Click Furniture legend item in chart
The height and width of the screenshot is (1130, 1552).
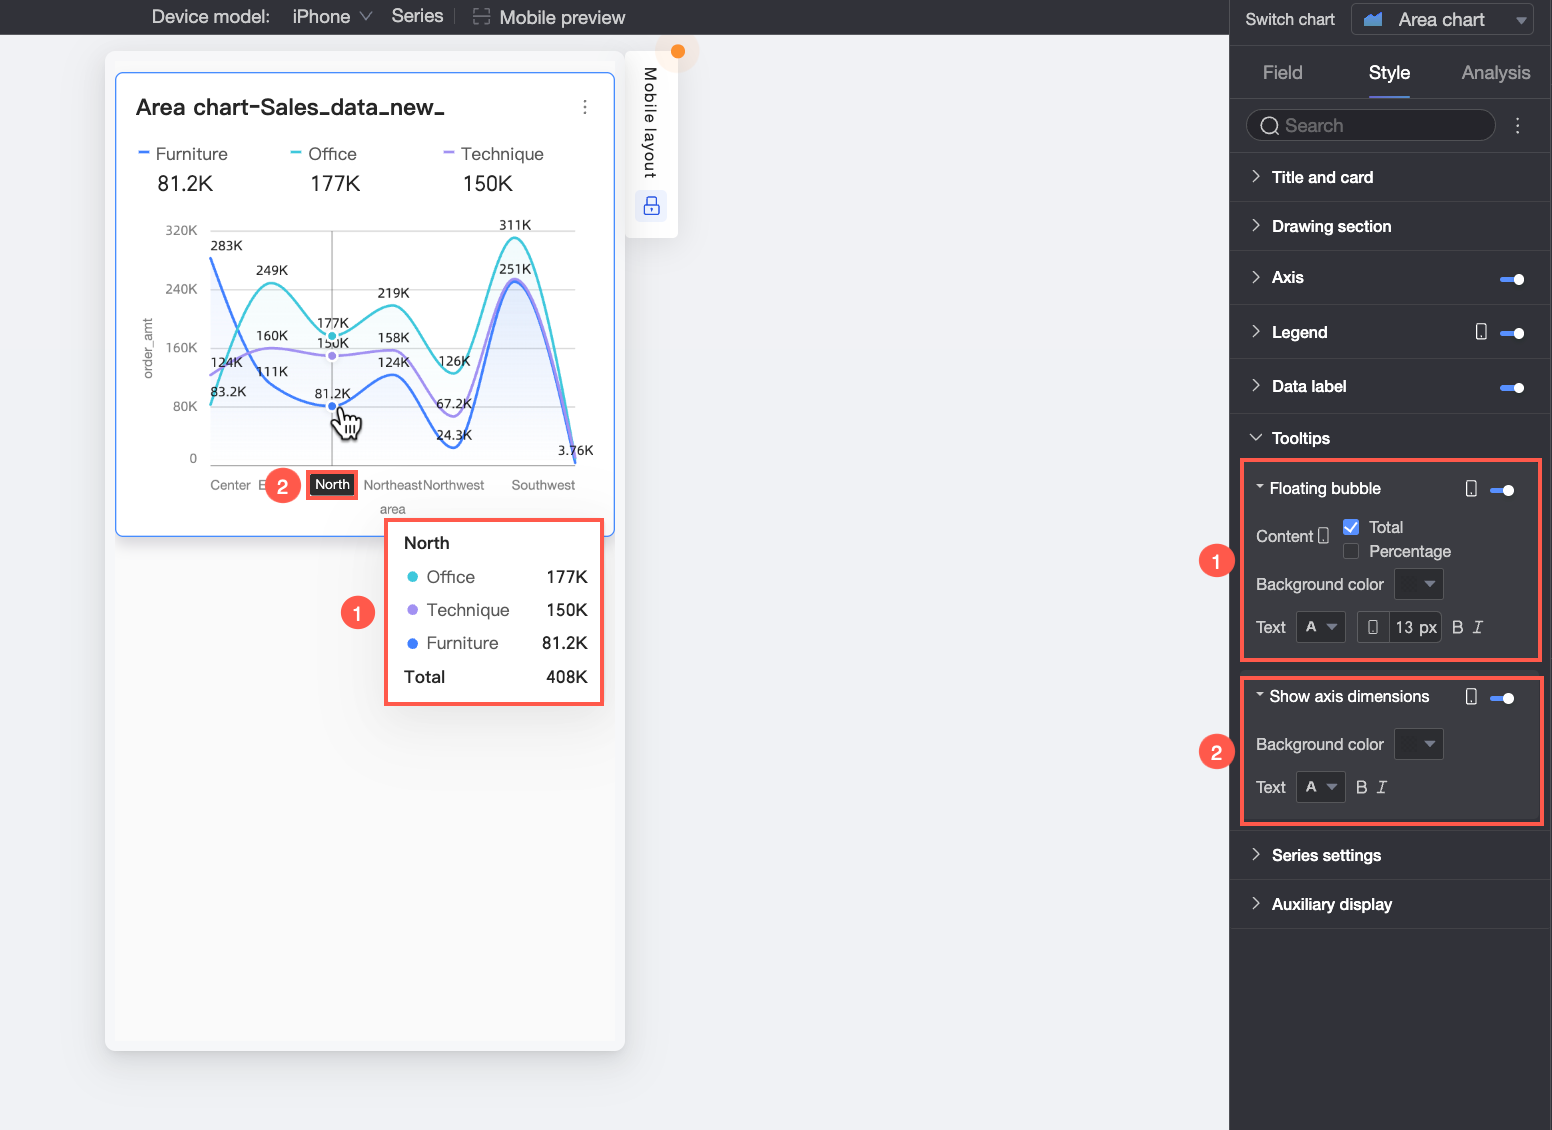[184, 154]
